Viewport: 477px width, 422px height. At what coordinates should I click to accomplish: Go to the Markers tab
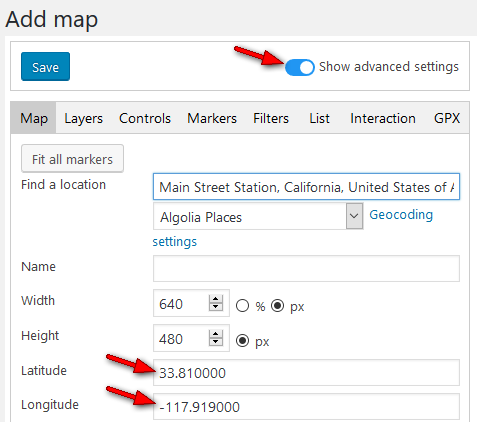212,118
